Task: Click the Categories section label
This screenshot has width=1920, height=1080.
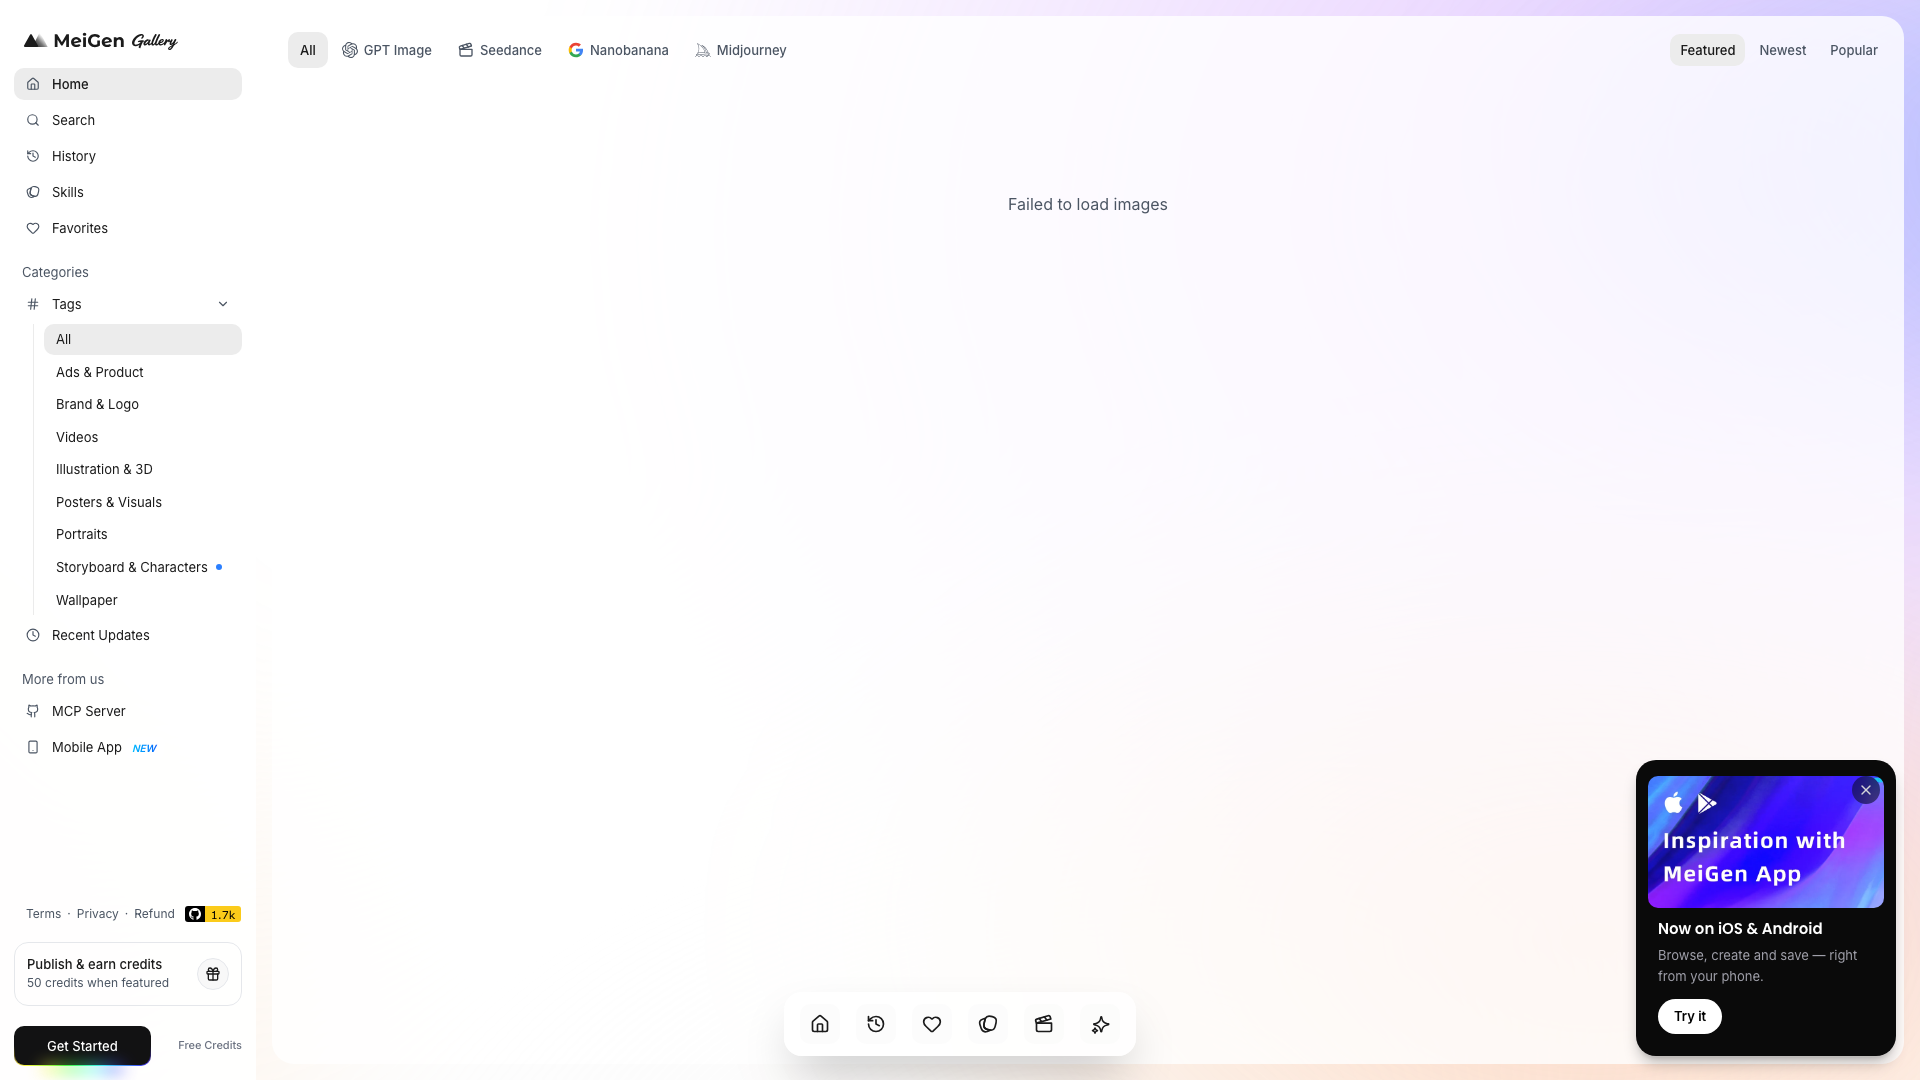Action: [x=55, y=272]
